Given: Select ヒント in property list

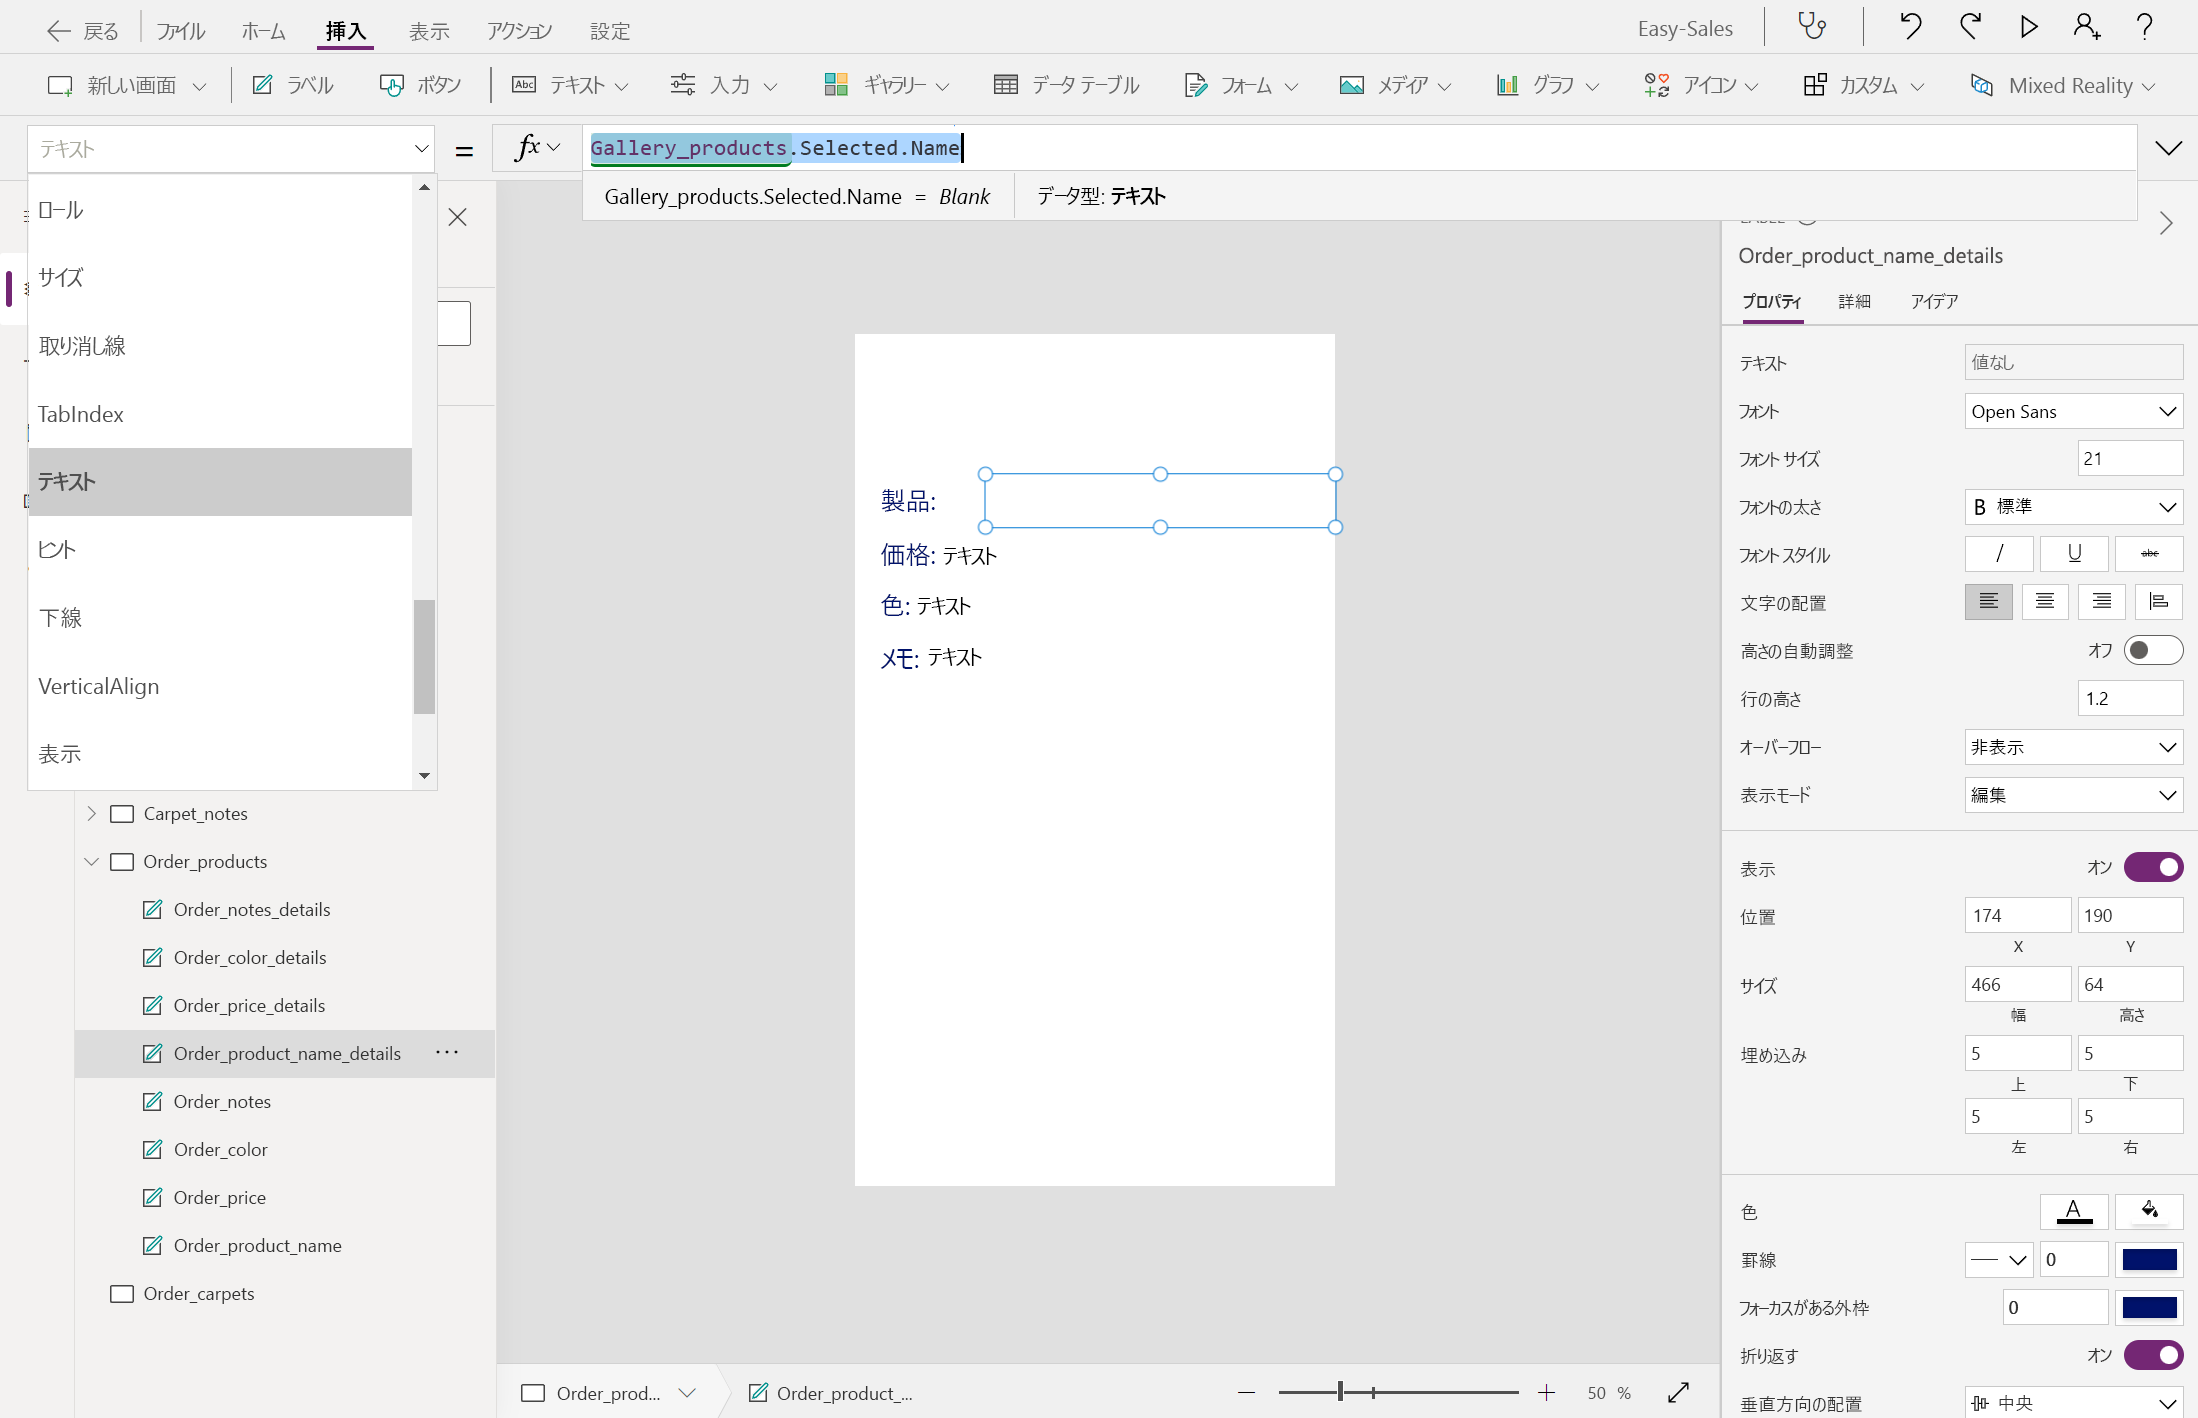Looking at the screenshot, I should (220, 550).
